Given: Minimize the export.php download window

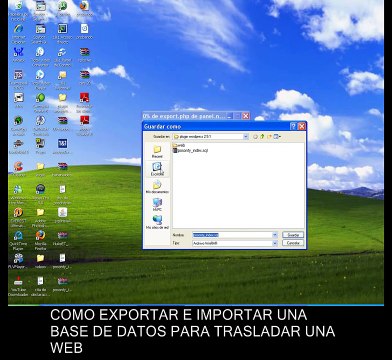Looking at the screenshot, I should click(229, 116).
